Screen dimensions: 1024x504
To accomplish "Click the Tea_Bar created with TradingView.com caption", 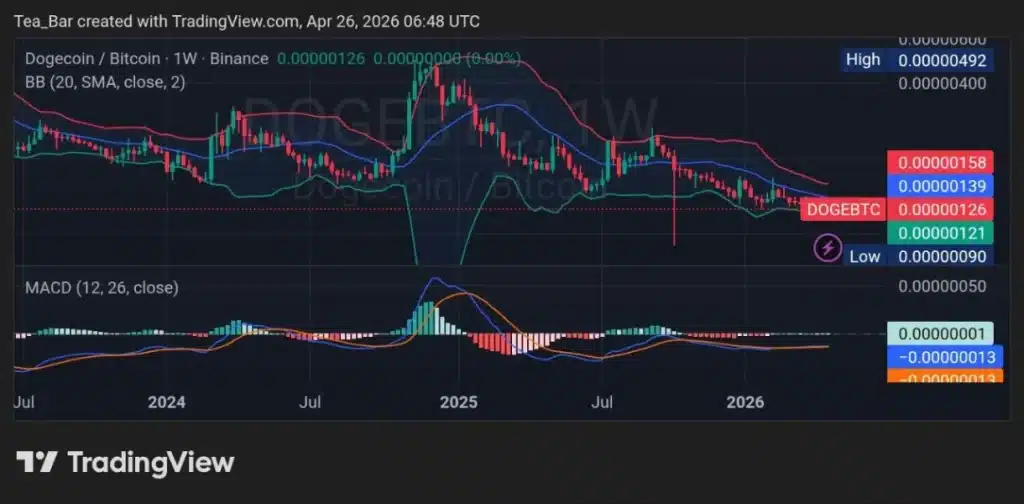I will pyautogui.click(x=247, y=22).
